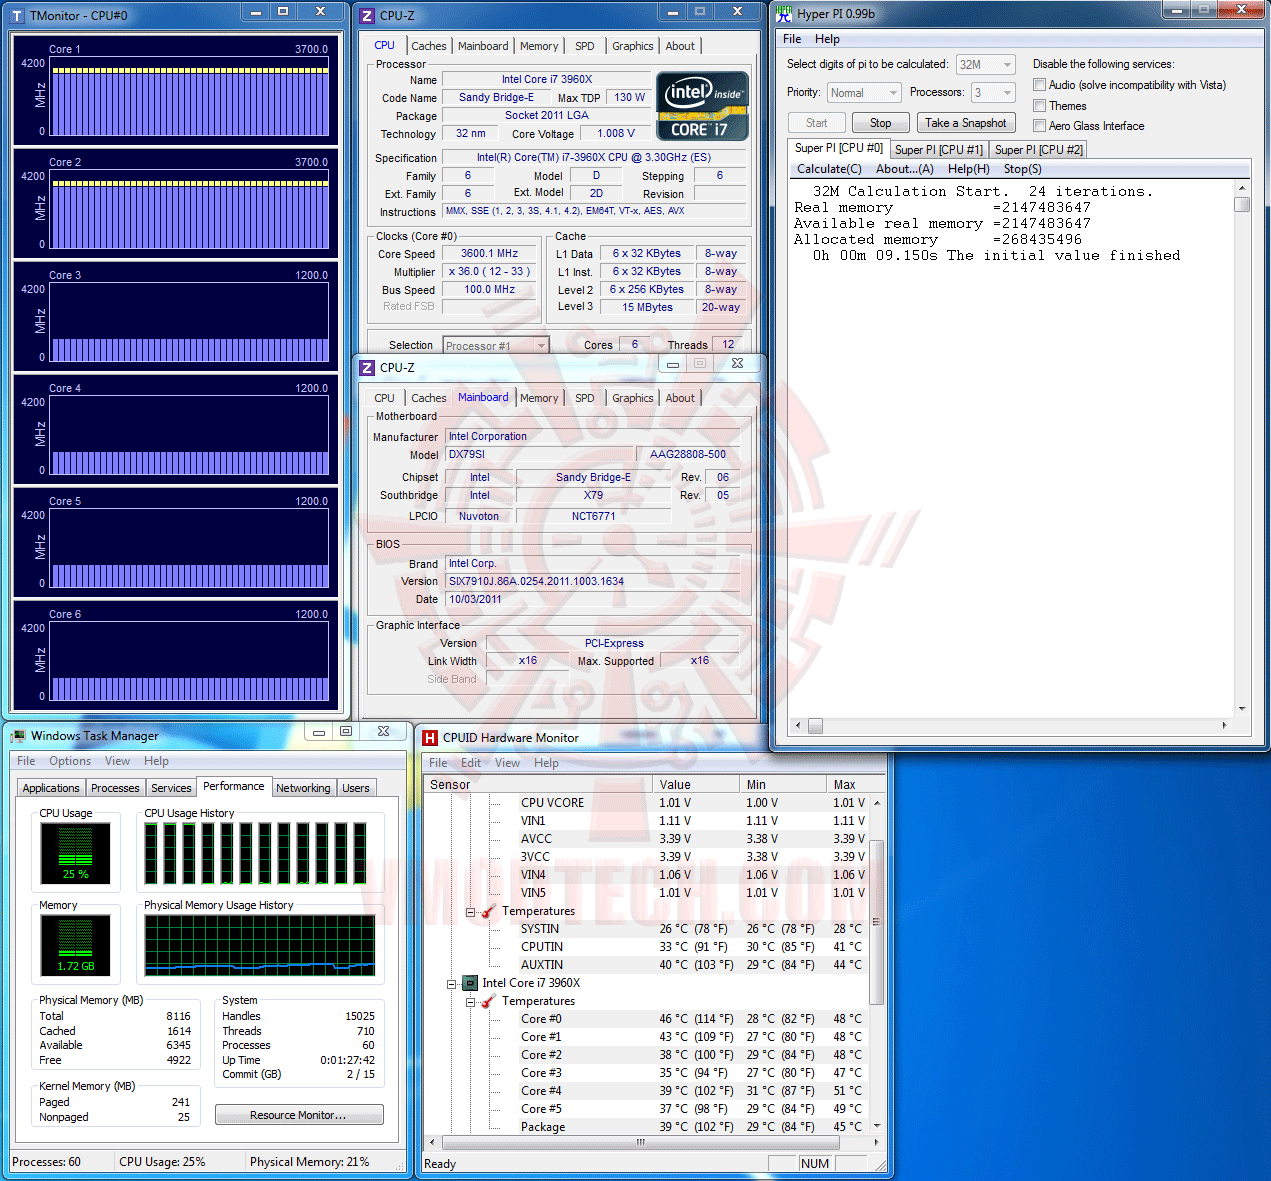
Task: Click the Memory 1.72 GB gauge
Action: [75, 945]
